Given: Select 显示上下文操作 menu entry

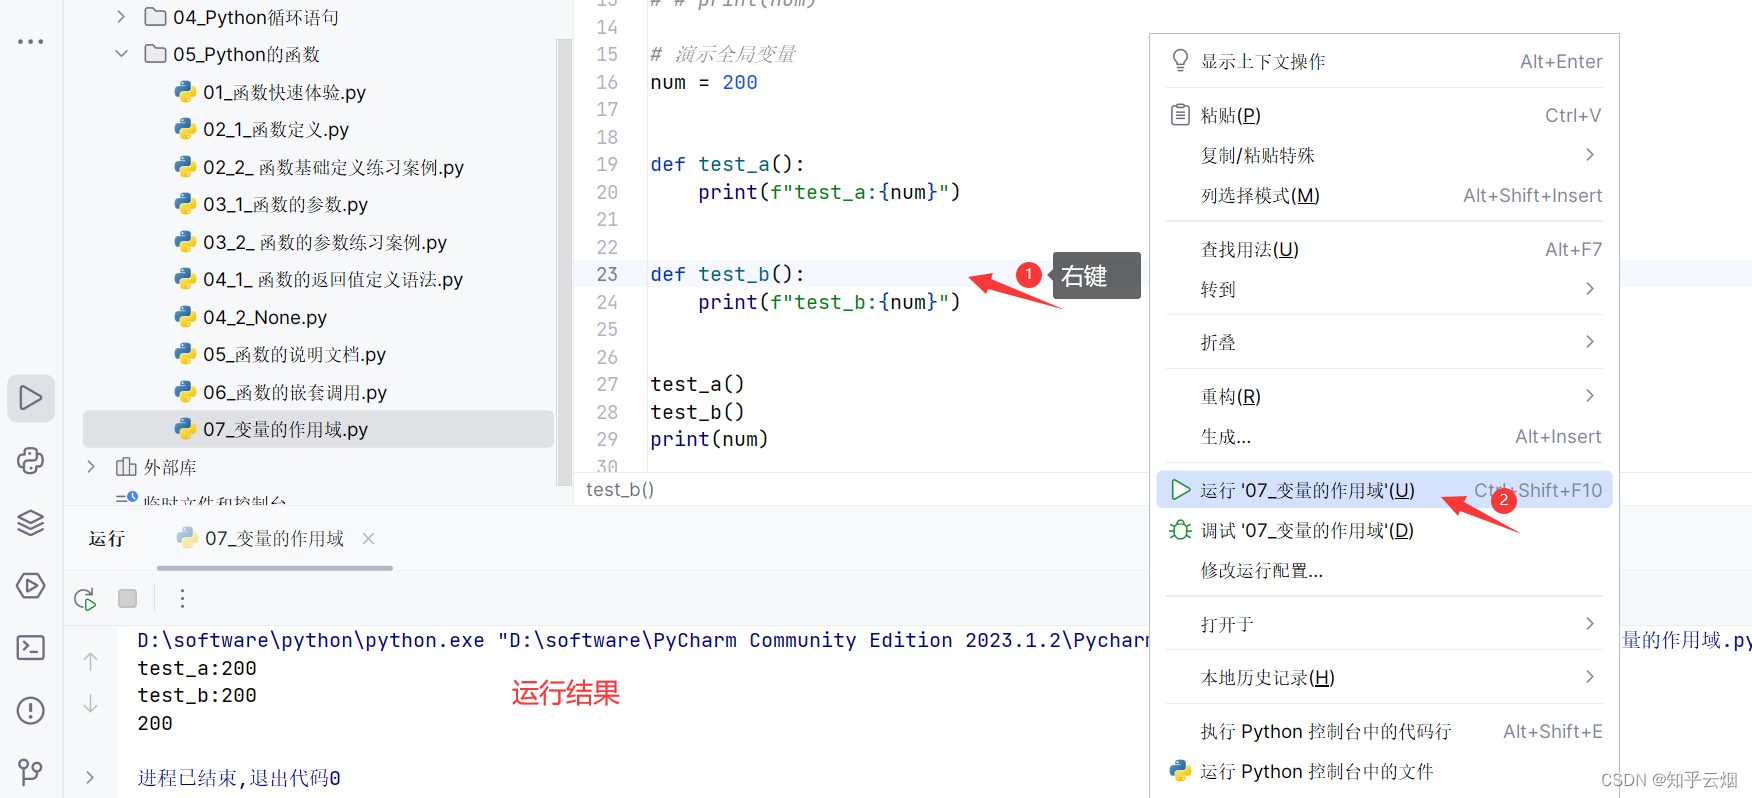Looking at the screenshot, I should 1384,61.
